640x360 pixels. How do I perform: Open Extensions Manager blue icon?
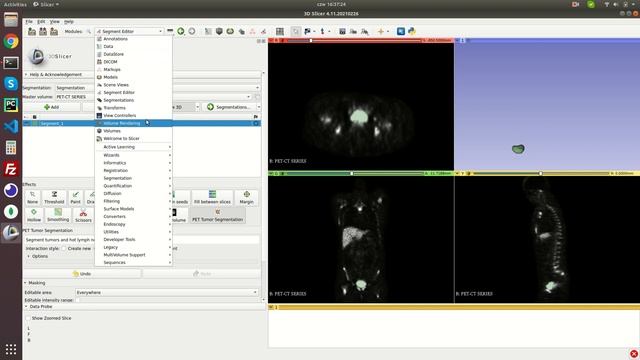(401, 31)
